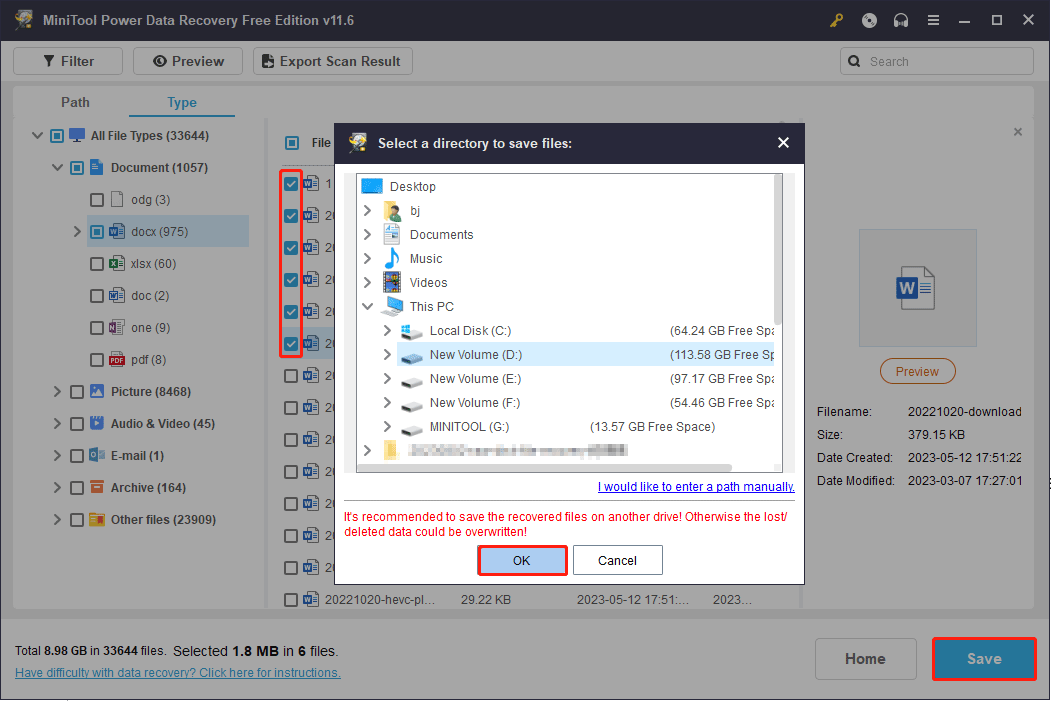Expand Local Disk (C:) chevron
1051x701 pixels.
pyautogui.click(x=387, y=330)
